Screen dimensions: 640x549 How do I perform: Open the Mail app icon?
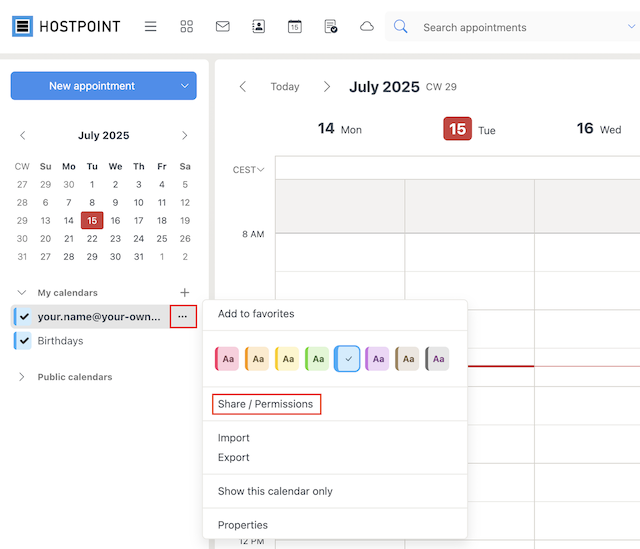point(222,27)
